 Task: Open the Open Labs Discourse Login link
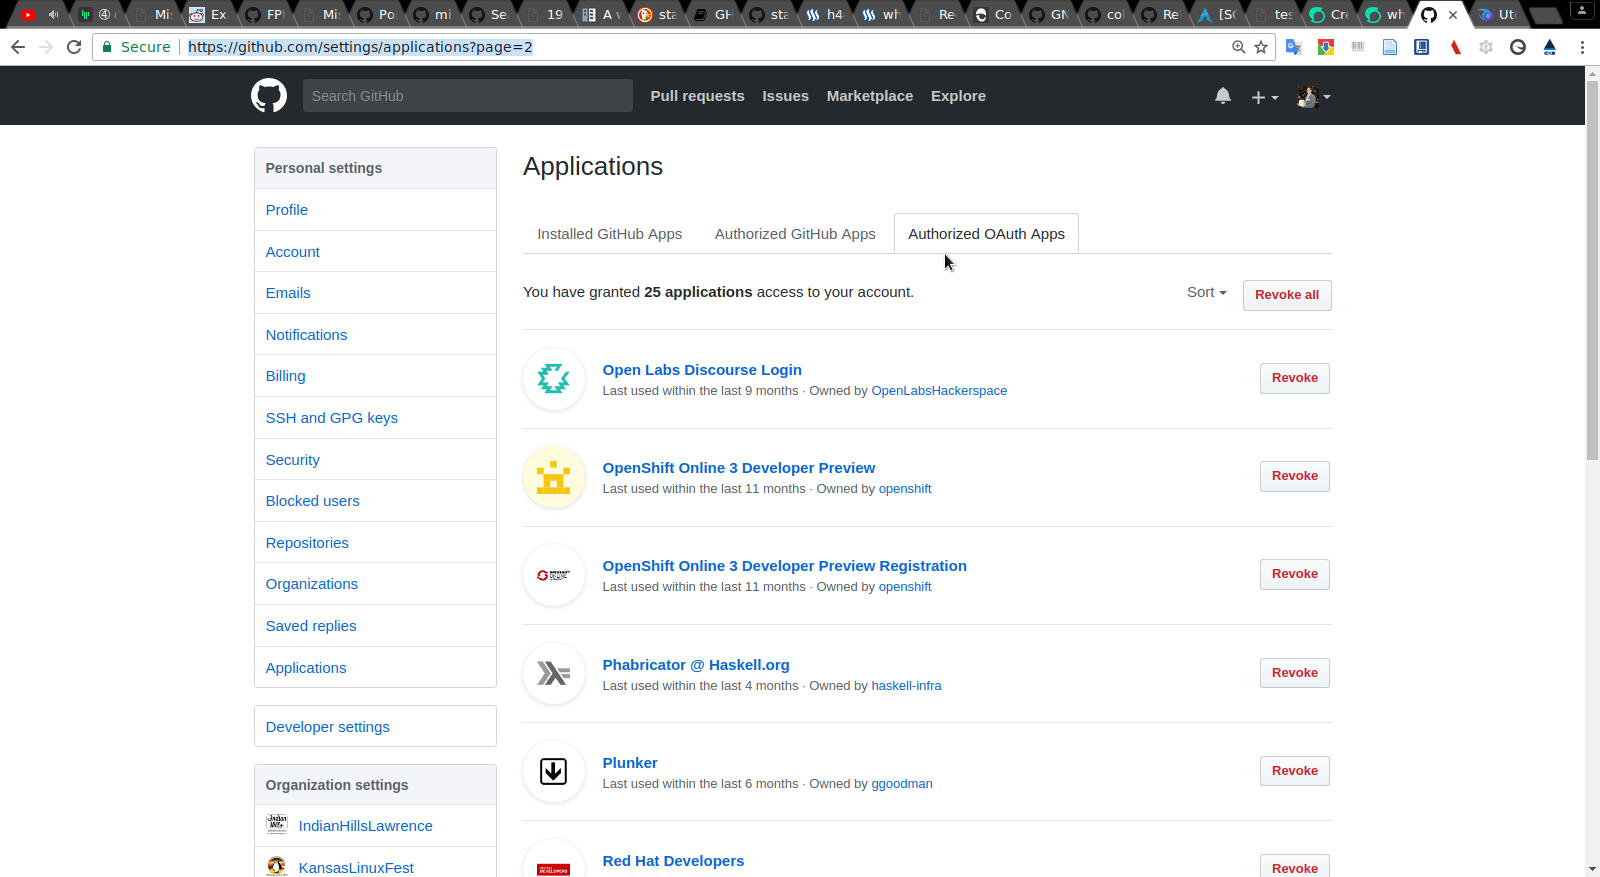(x=702, y=370)
